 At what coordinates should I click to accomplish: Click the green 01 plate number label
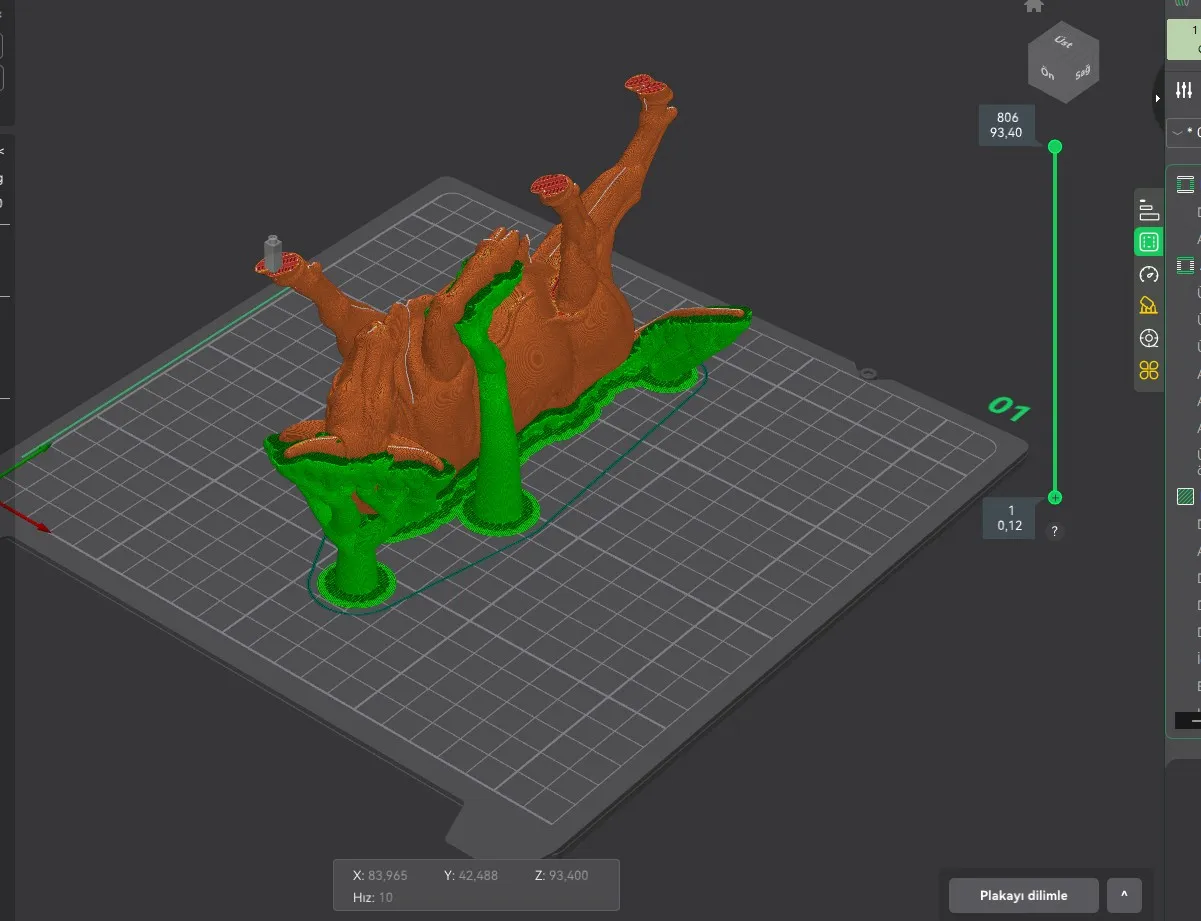[1009, 410]
